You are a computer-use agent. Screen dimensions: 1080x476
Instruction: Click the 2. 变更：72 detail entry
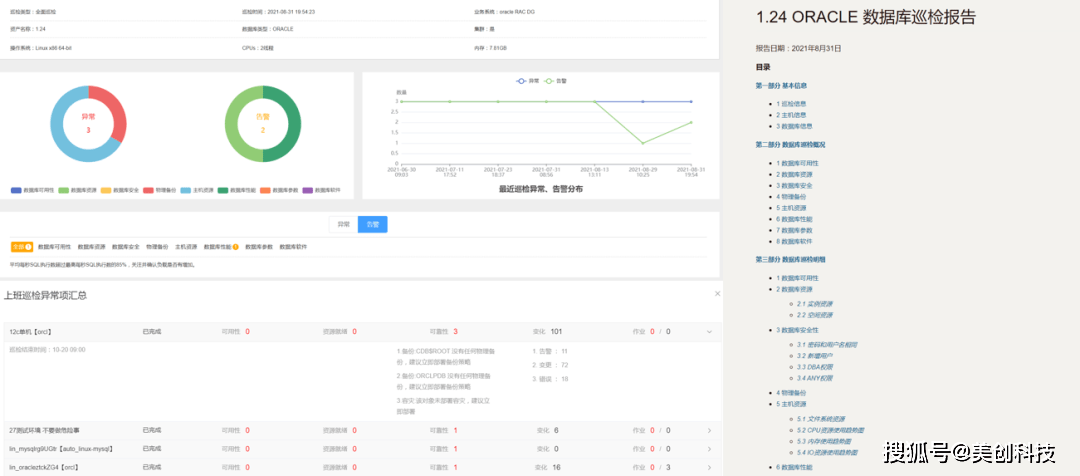[550, 364]
